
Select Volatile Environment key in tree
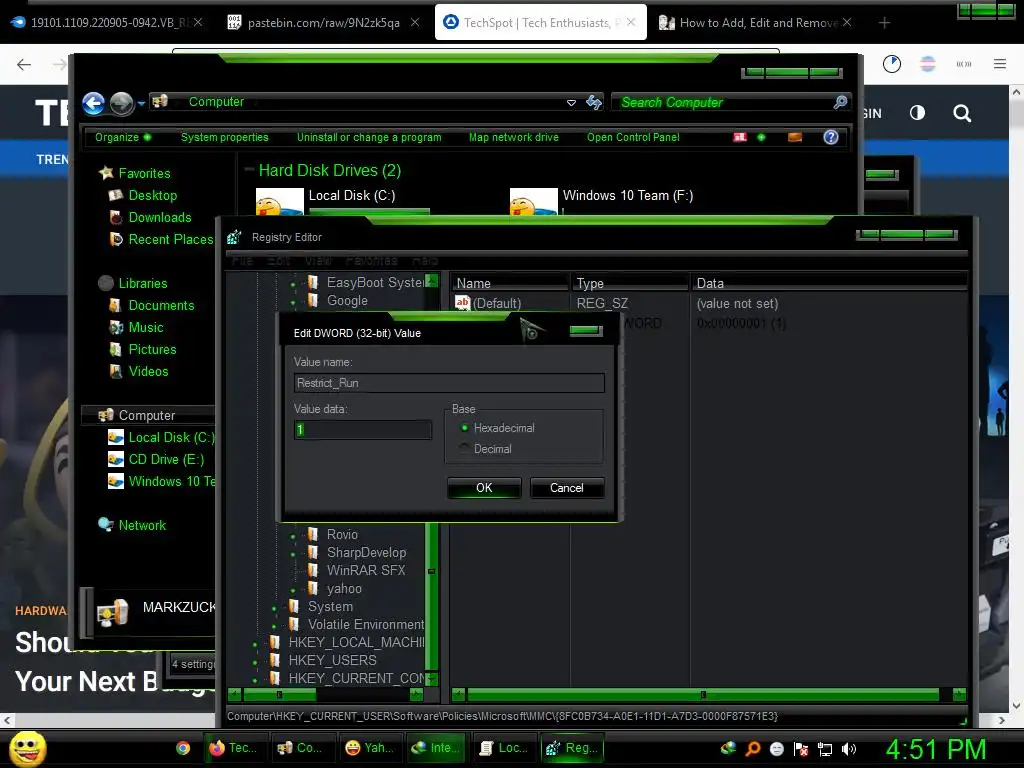[x=366, y=624]
